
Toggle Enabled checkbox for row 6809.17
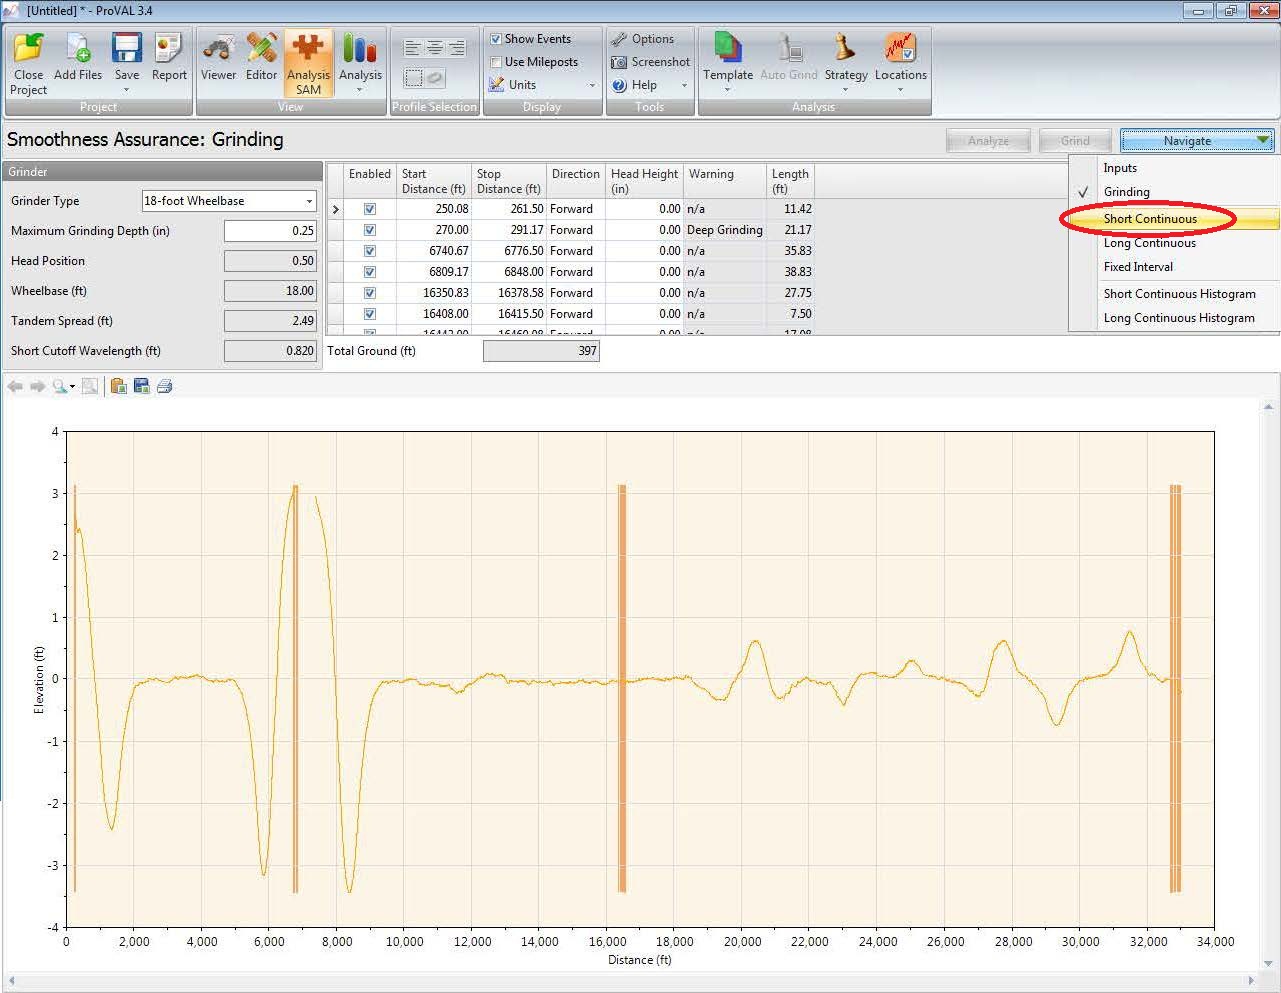tap(370, 272)
